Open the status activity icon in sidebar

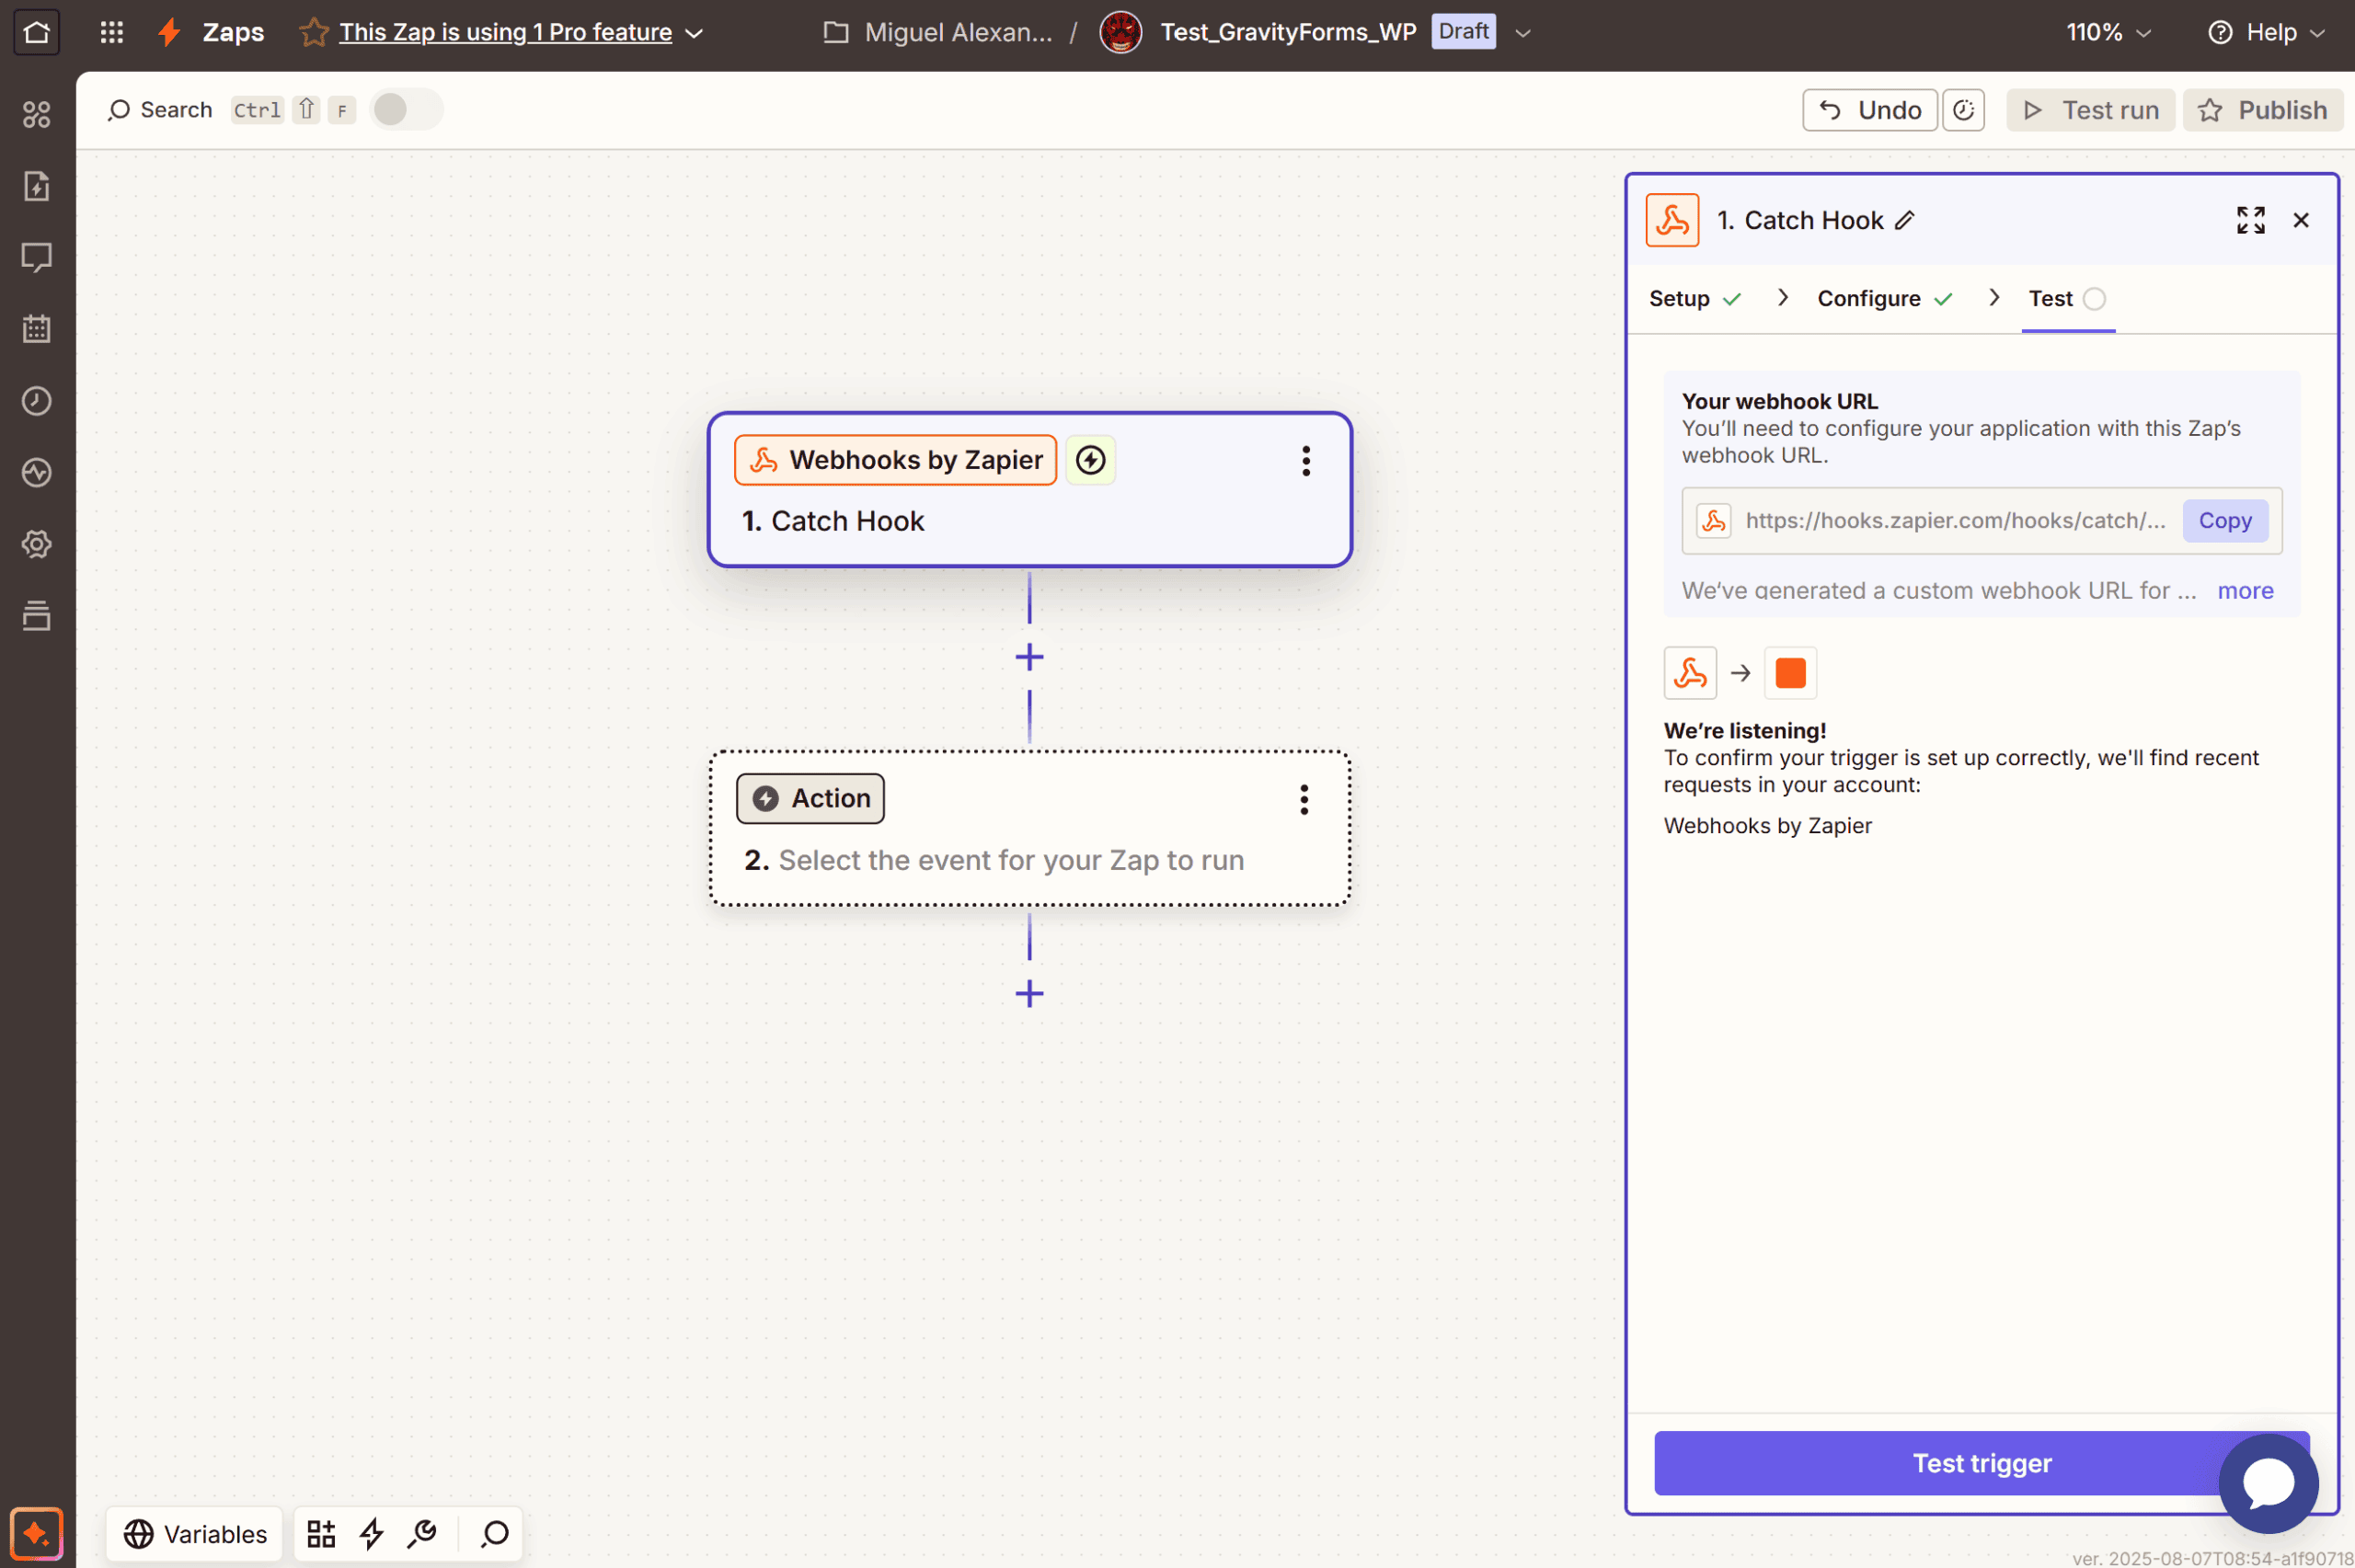click(37, 472)
